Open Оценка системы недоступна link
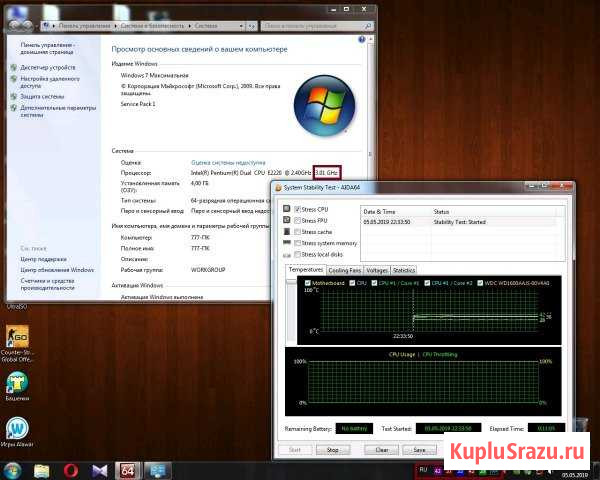 click(228, 163)
